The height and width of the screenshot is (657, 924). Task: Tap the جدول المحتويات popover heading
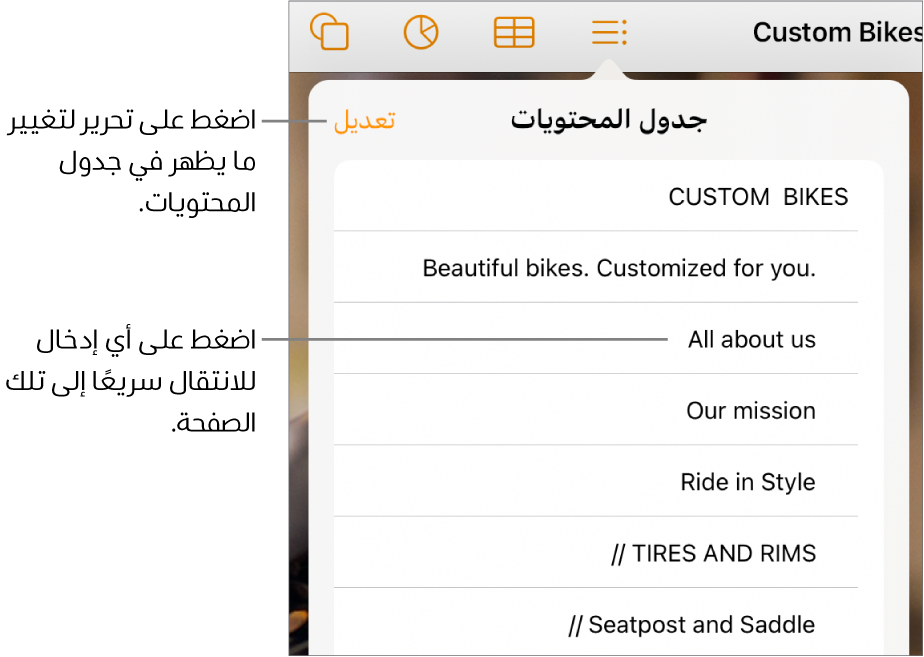tap(609, 120)
